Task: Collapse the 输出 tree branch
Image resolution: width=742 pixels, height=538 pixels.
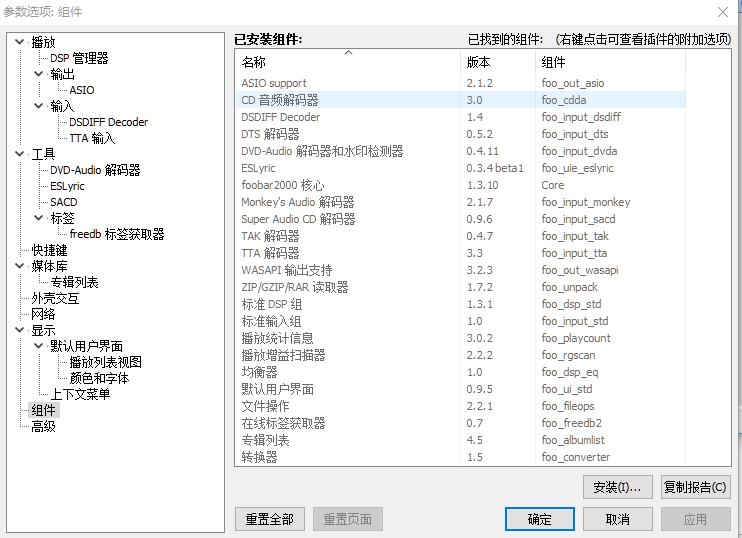Action: [39, 74]
